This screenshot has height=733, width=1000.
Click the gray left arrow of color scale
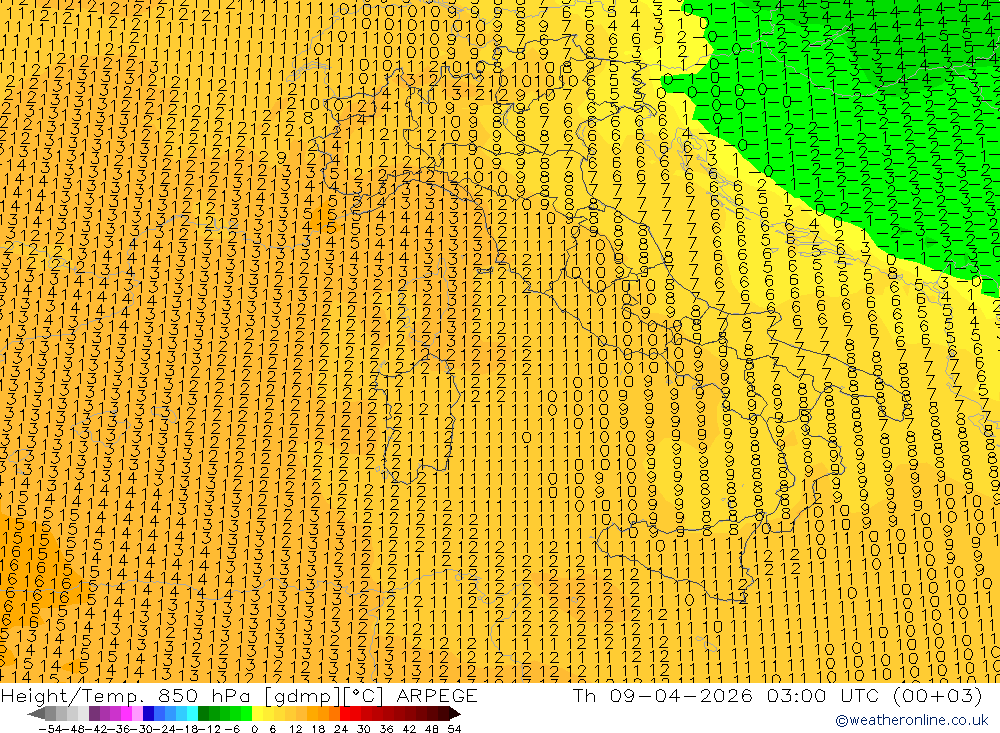[36, 713]
